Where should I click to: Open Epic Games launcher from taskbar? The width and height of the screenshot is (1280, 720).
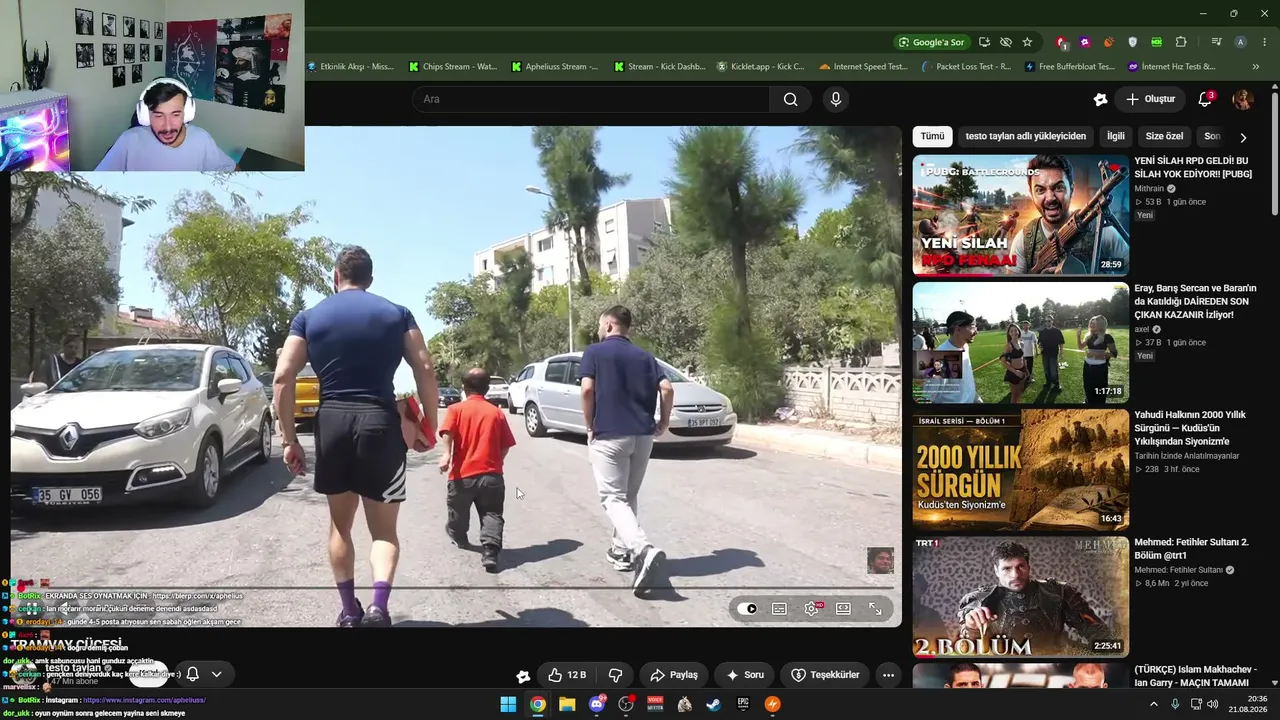click(743, 704)
